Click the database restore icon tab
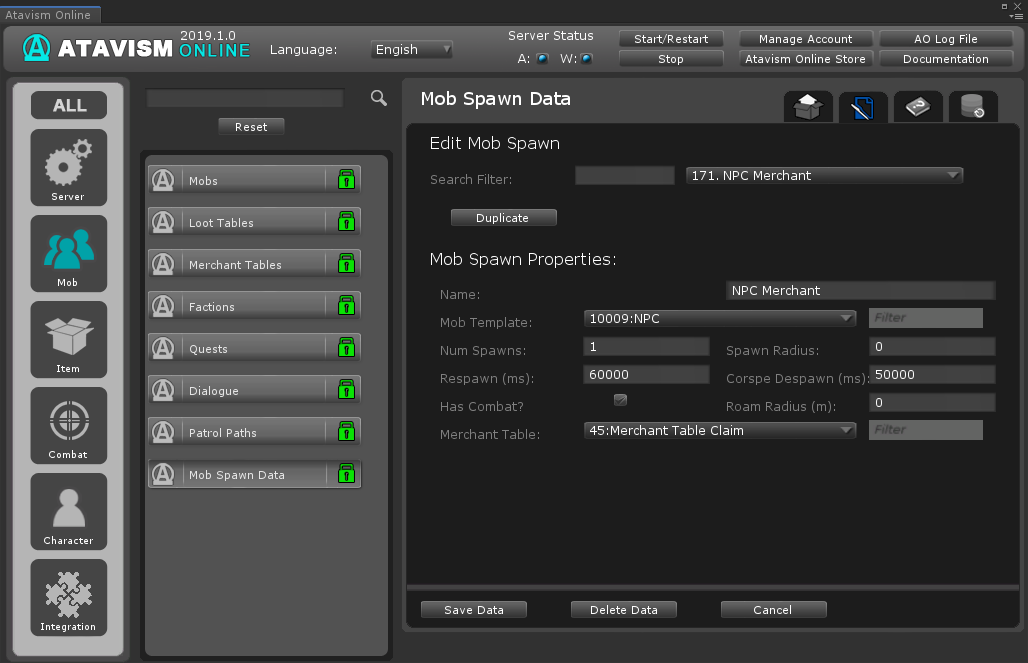The width and height of the screenshot is (1028, 663). pyautogui.click(x=972, y=107)
